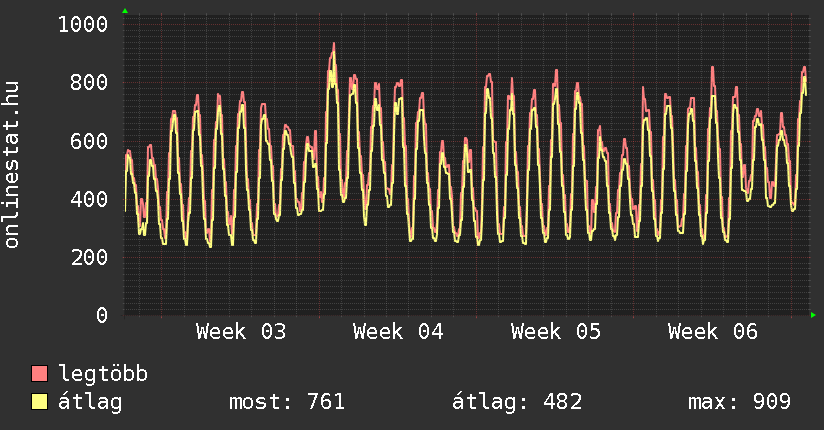The height and width of the screenshot is (430, 824).
Task: Click the most: 761 statistic
Action: click(287, 402)
